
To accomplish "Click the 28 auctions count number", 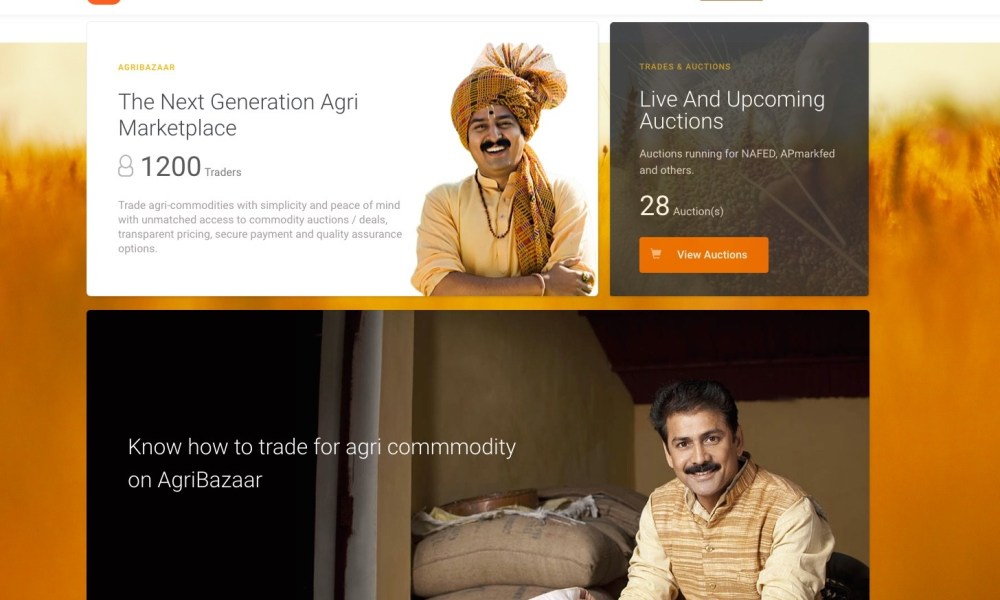I will (x=654, y=206).
